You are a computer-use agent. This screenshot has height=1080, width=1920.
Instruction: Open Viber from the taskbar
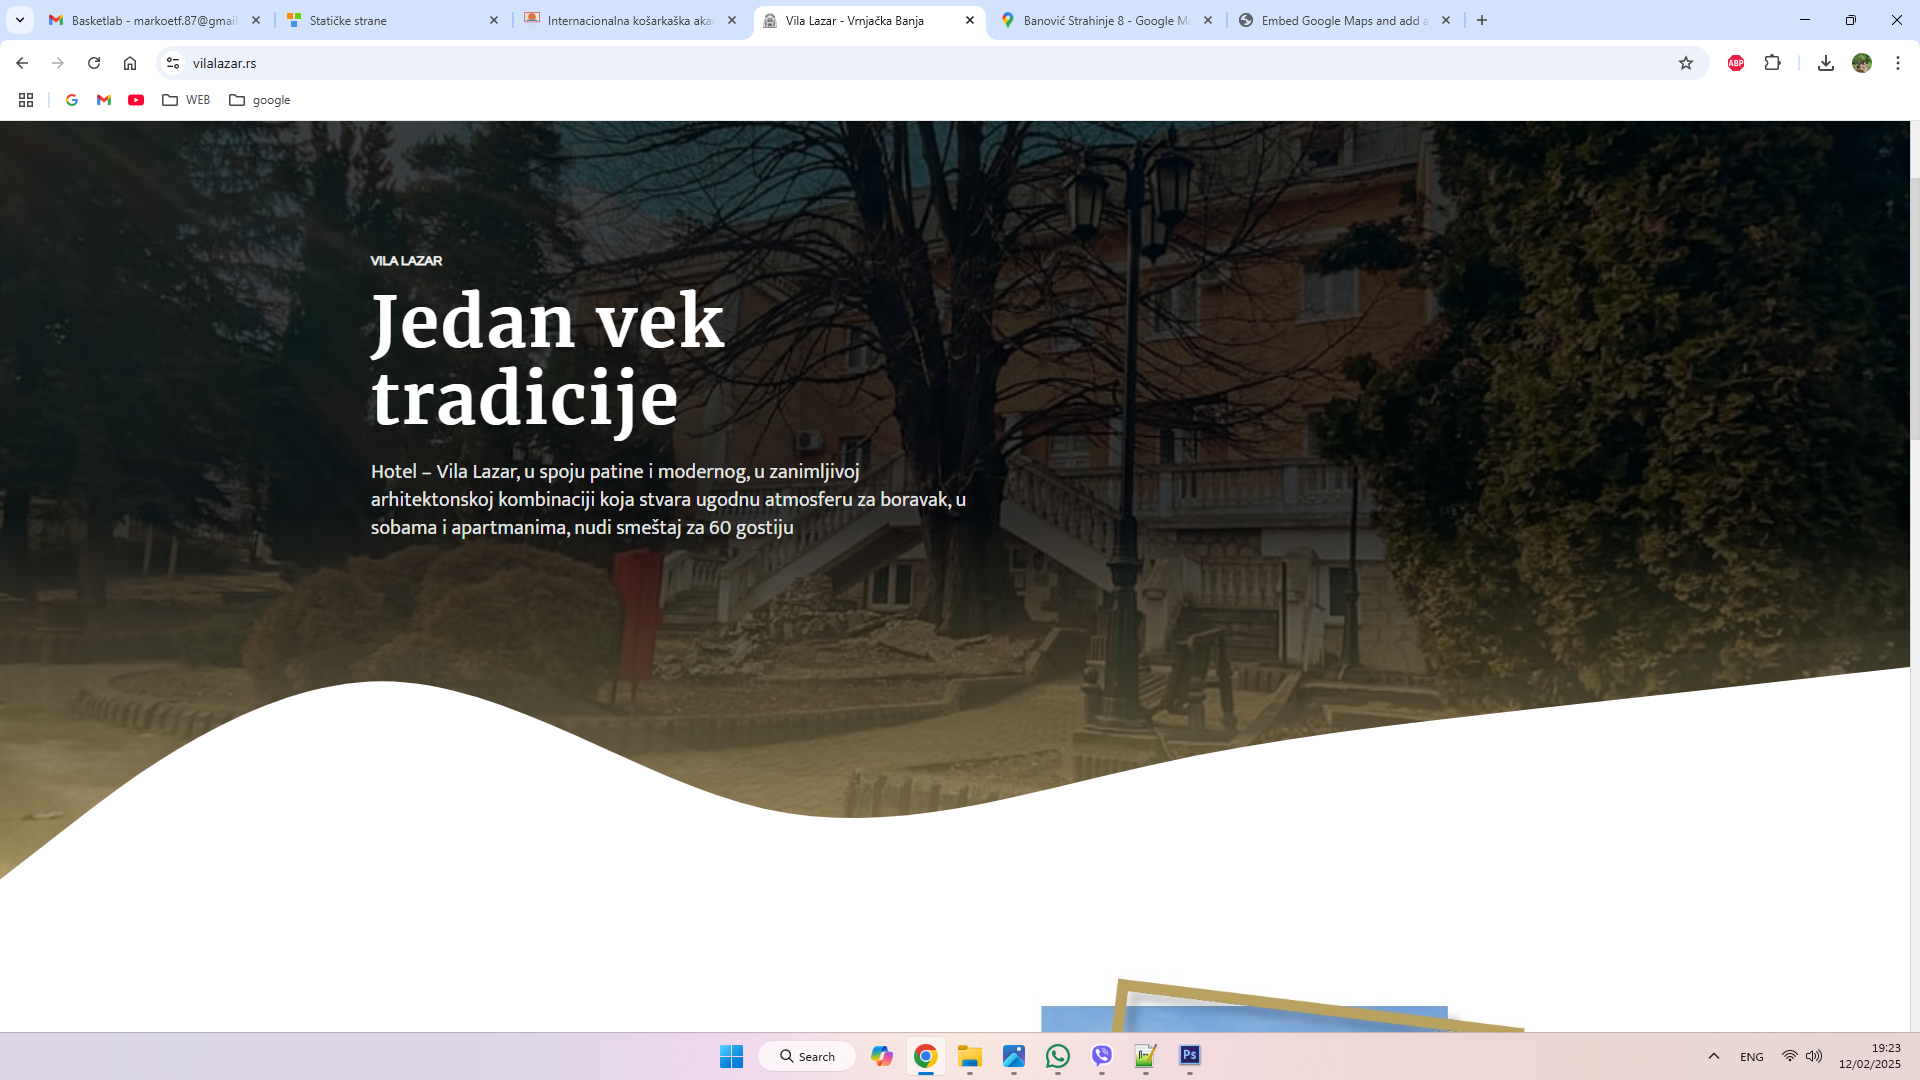click(1101, 1056)
